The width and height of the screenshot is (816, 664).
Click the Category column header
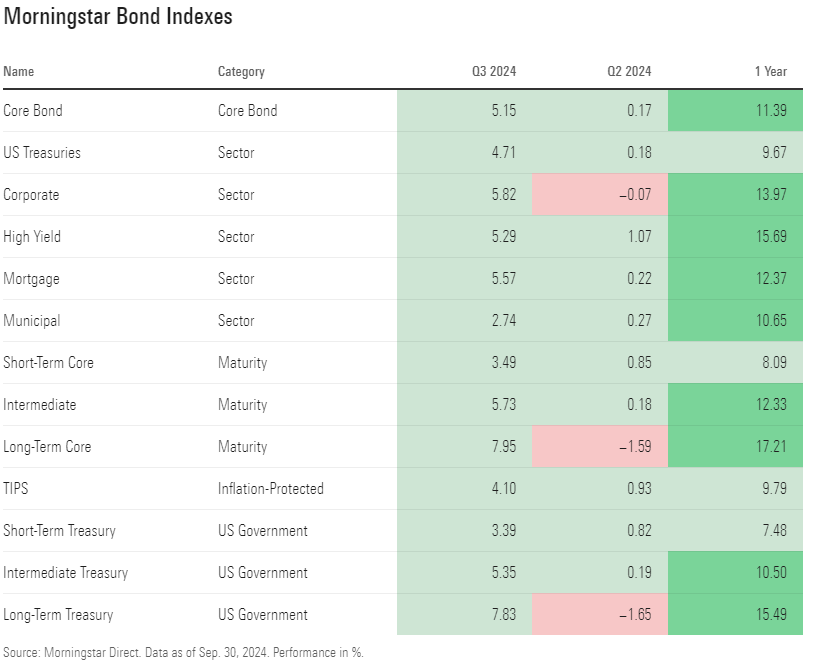tap(241, 72)
